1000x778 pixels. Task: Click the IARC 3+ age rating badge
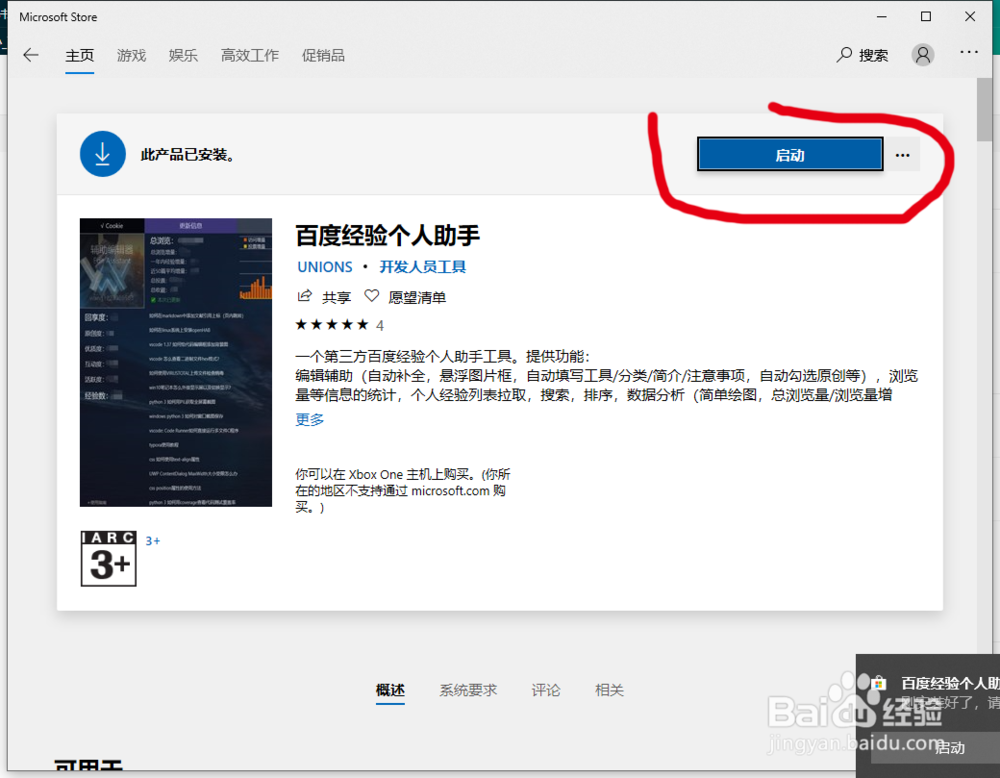[108, 558]
